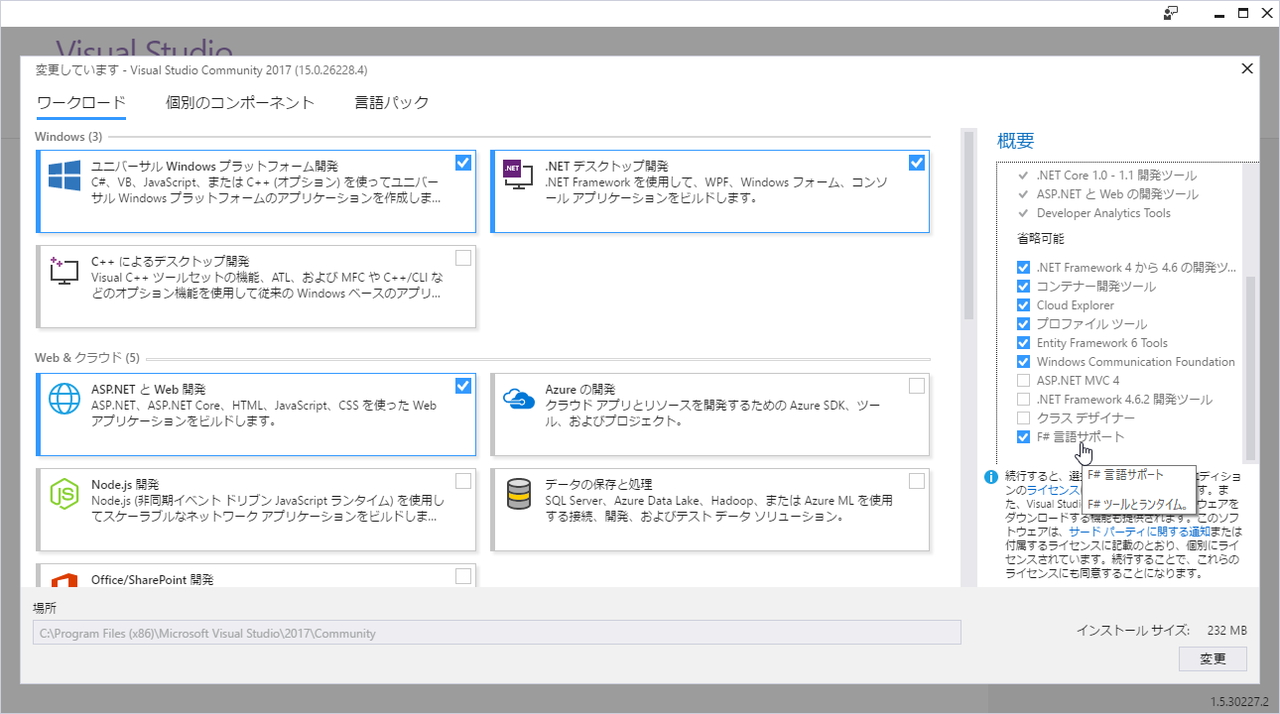The width and height of the screenshot is (1280, 714).
Task: Open the 言語パック tab
Action: point(391,102)
